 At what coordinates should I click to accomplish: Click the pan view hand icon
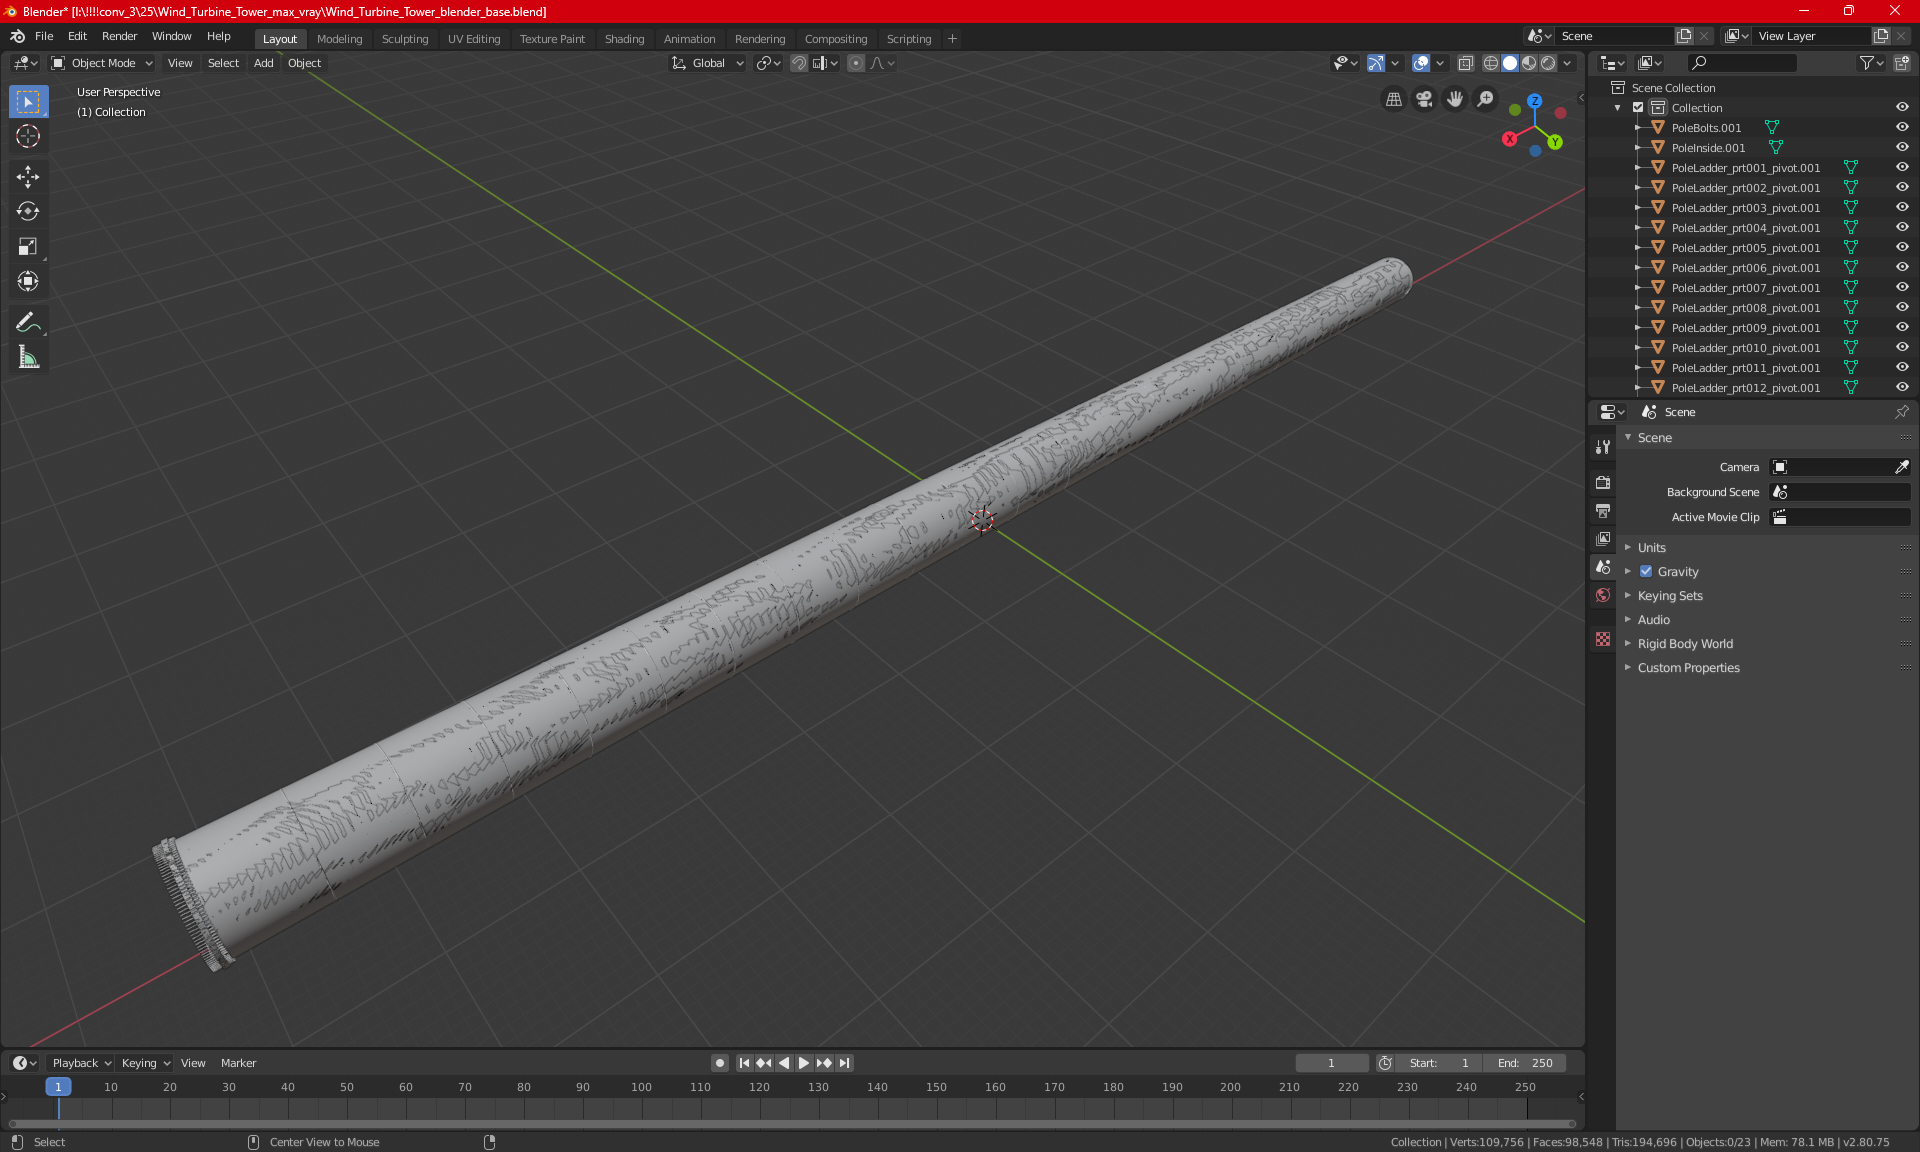point(1455,99)
